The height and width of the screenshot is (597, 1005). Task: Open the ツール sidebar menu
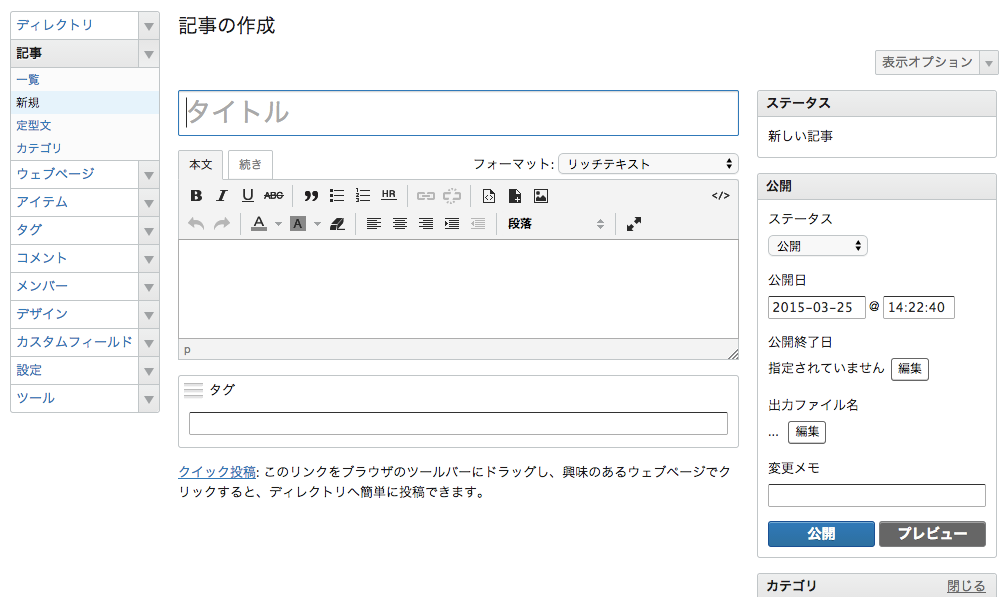tap(35, 398)
